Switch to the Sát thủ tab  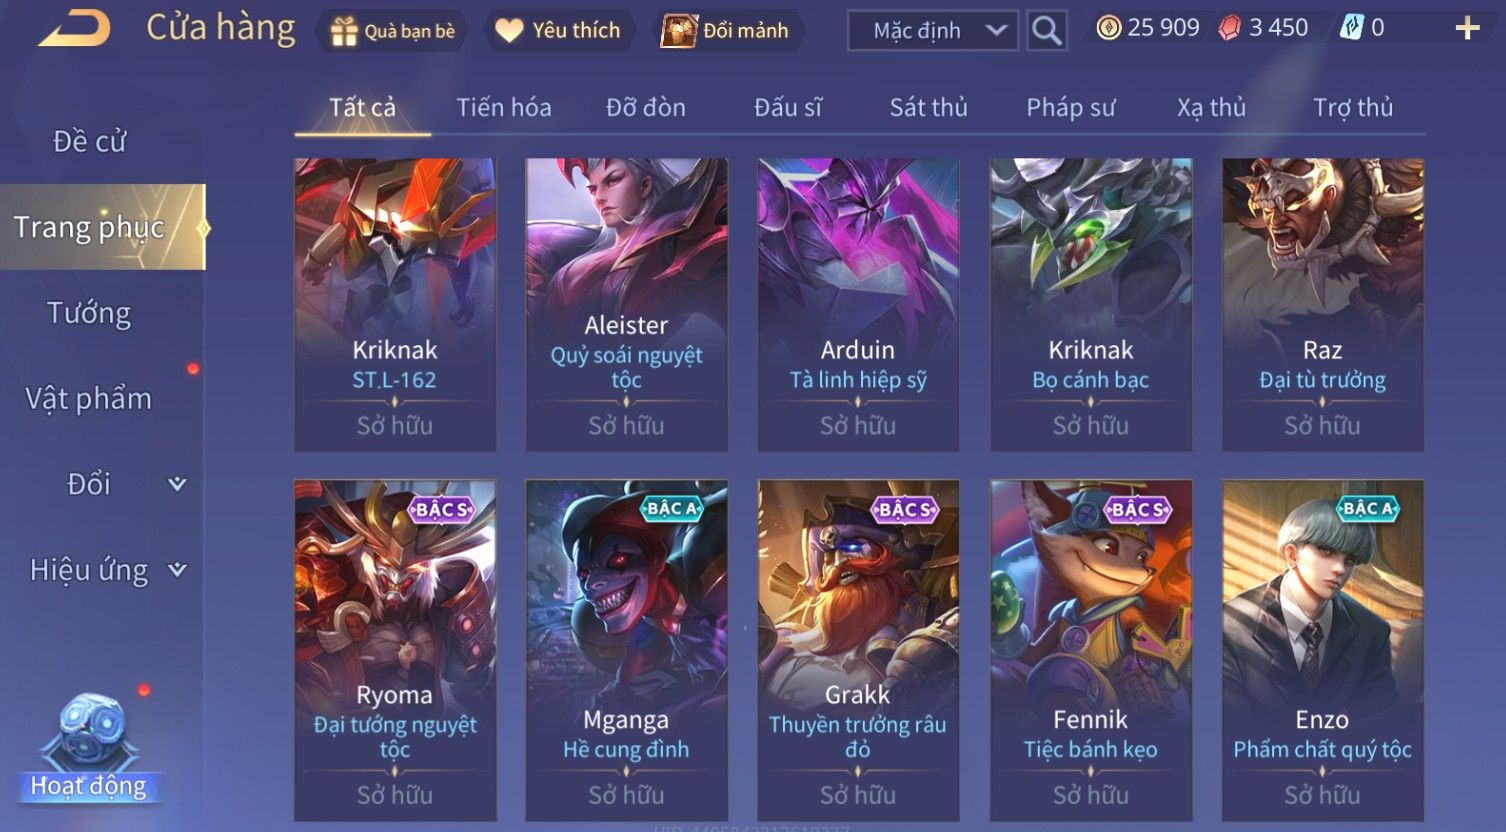tap(928, 107)
